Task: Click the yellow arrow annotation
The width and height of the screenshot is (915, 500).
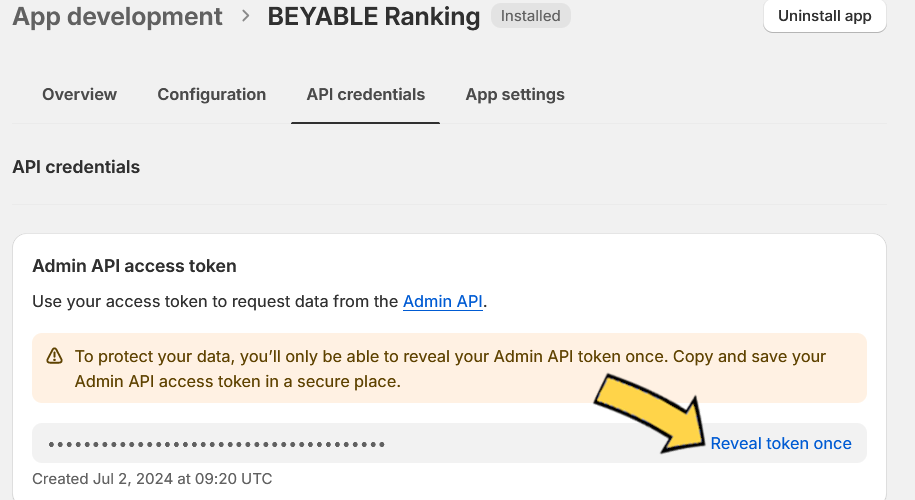Action: [x=651, y=412]
